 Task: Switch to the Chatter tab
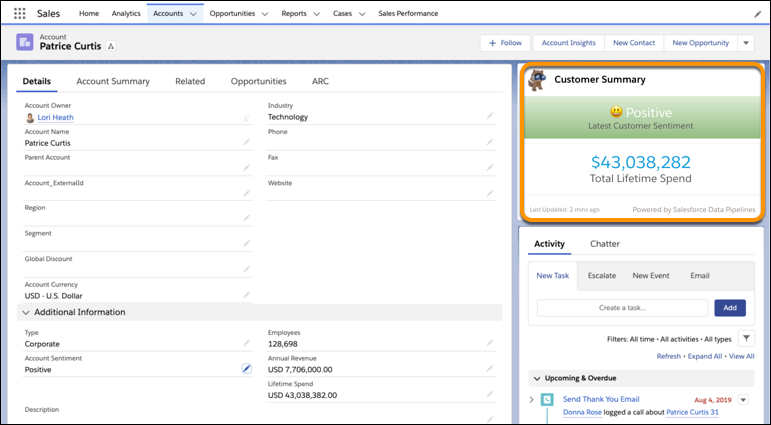(x=605, y=243)
